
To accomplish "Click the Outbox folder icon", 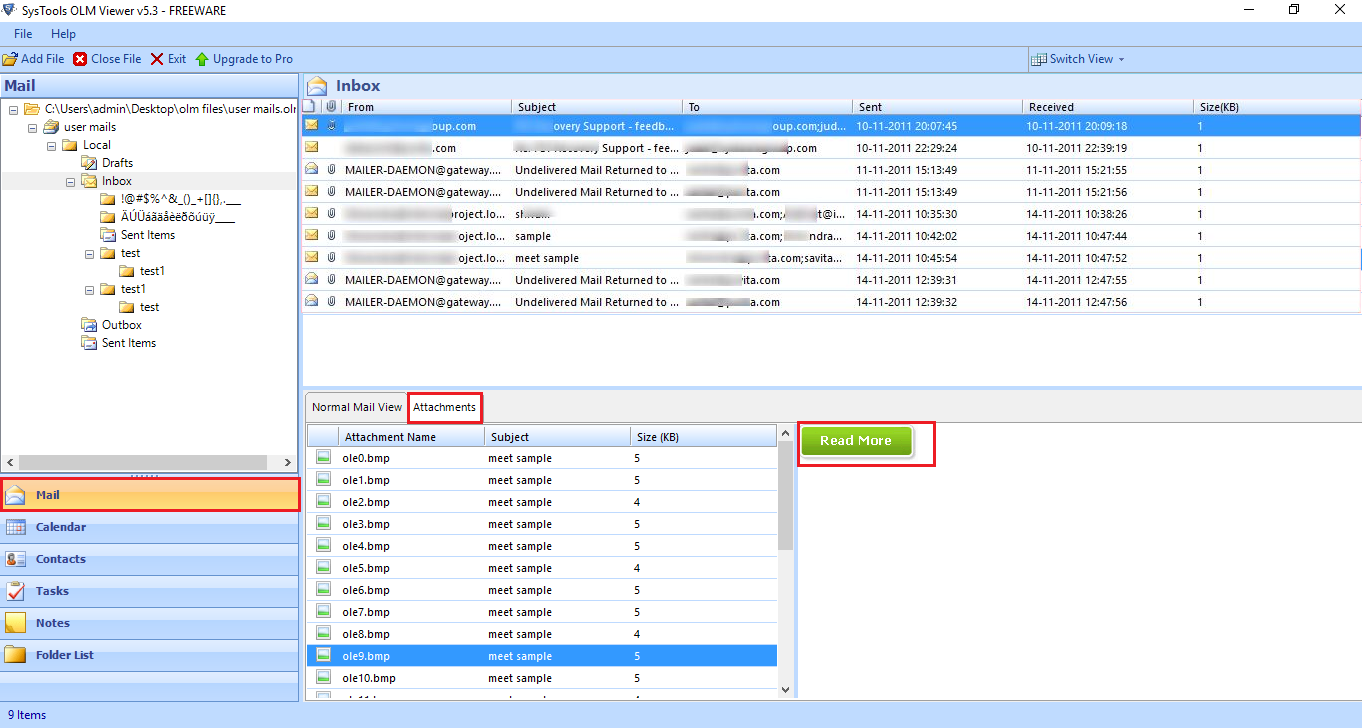I will coord(89,325).
